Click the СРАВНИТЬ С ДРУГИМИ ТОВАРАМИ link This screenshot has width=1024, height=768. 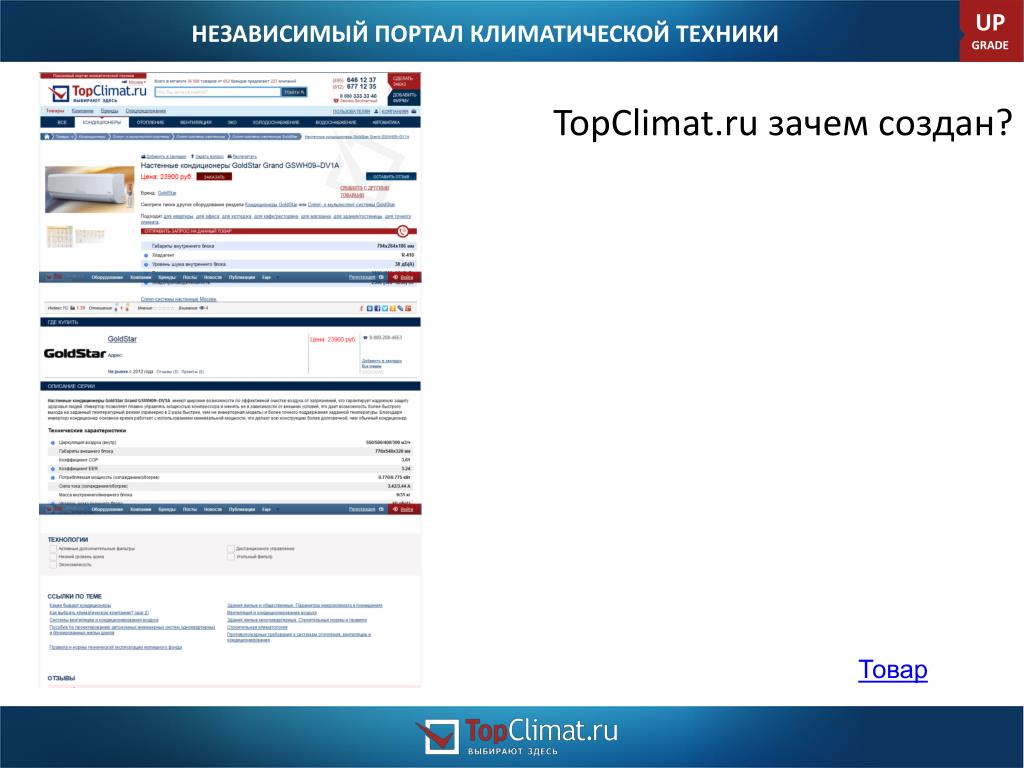[x=364, y=191]
